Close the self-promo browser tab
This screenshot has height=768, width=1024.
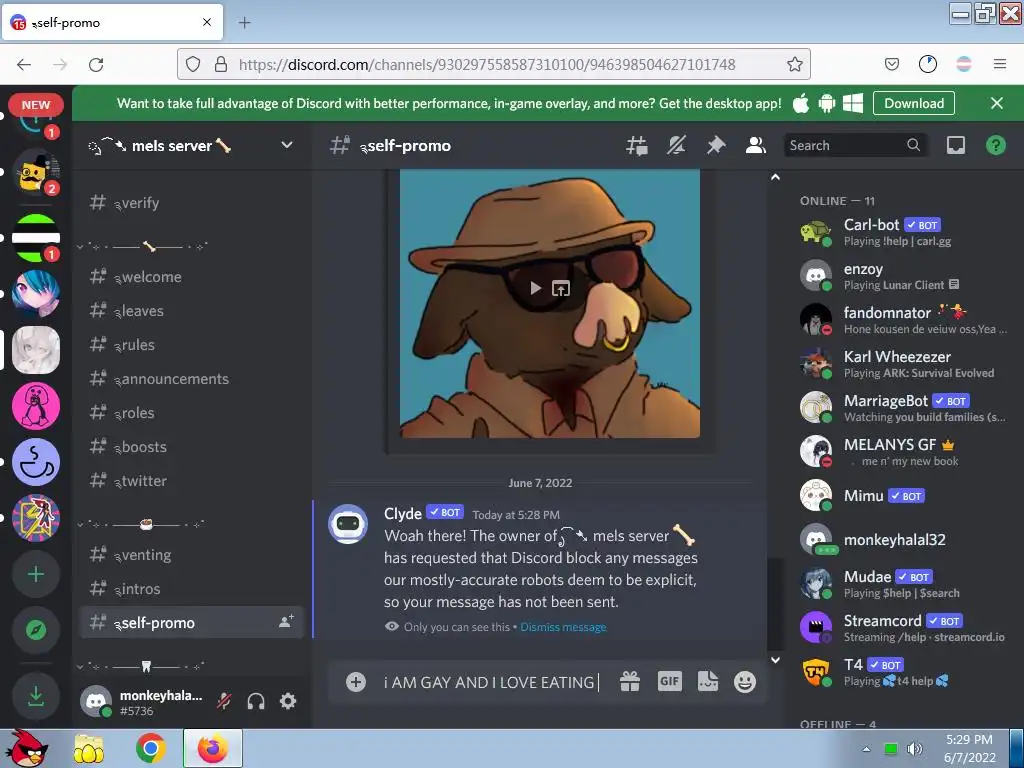(207, 22)
